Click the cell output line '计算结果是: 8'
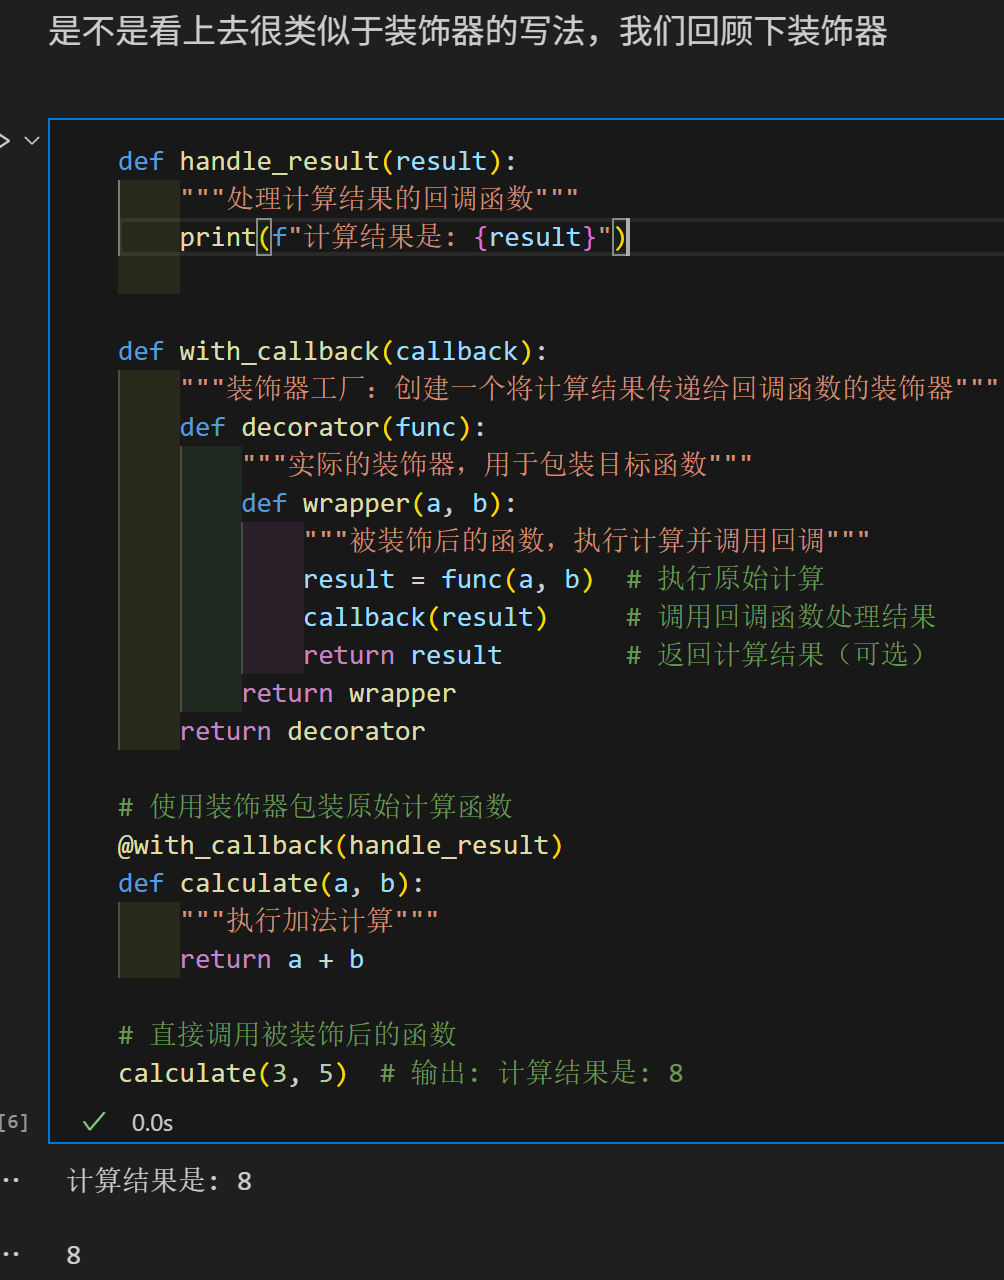 [160, 1181]
